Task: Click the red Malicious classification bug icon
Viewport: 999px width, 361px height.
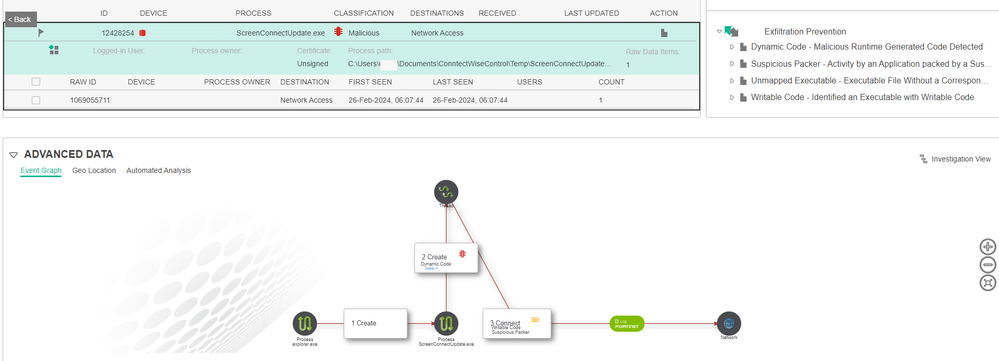Action: pyautogui.click(x=338, y=32)
